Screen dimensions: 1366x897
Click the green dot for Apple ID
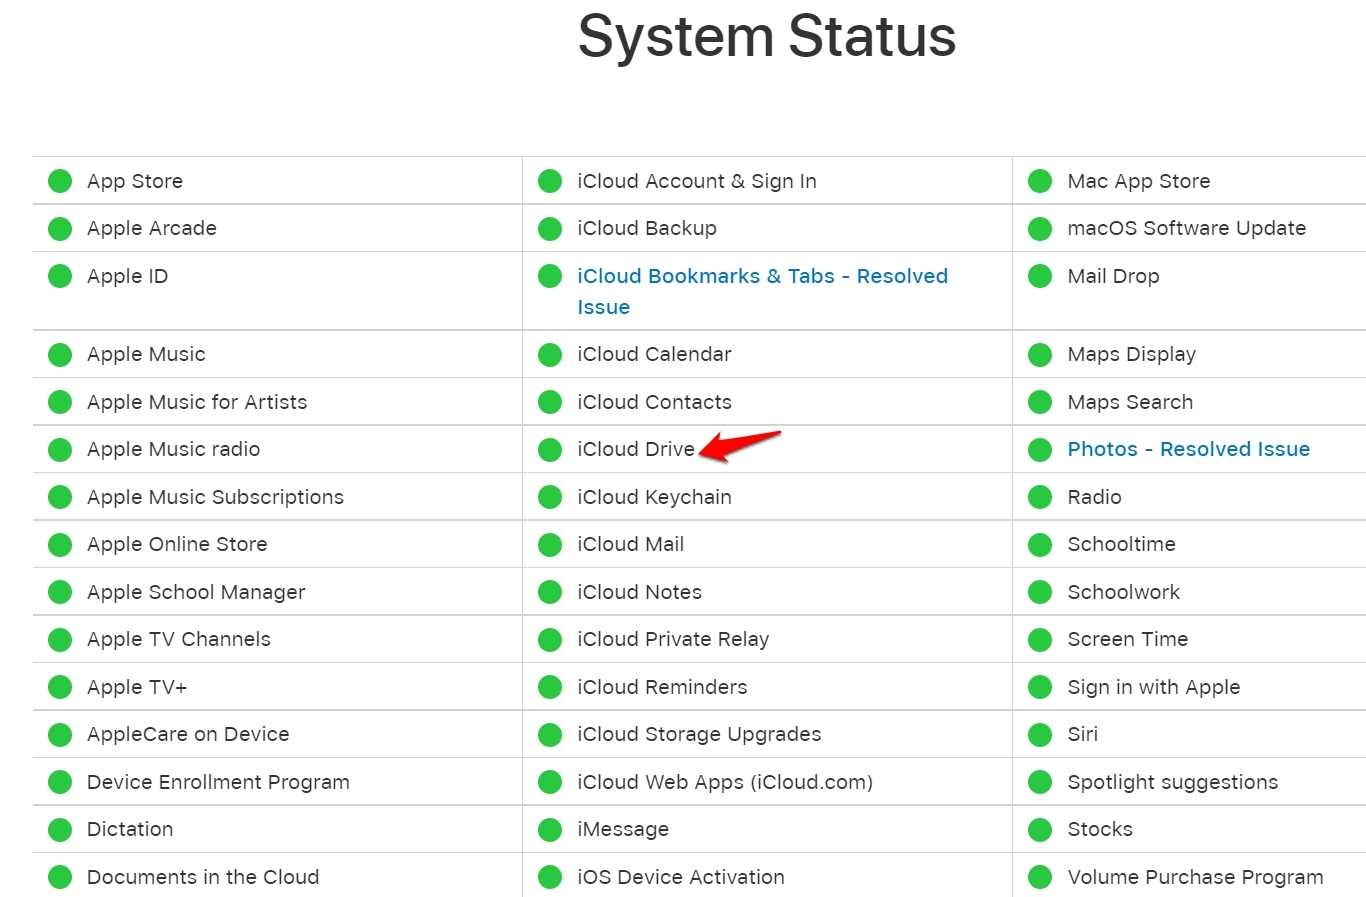(x=60, y=276)
